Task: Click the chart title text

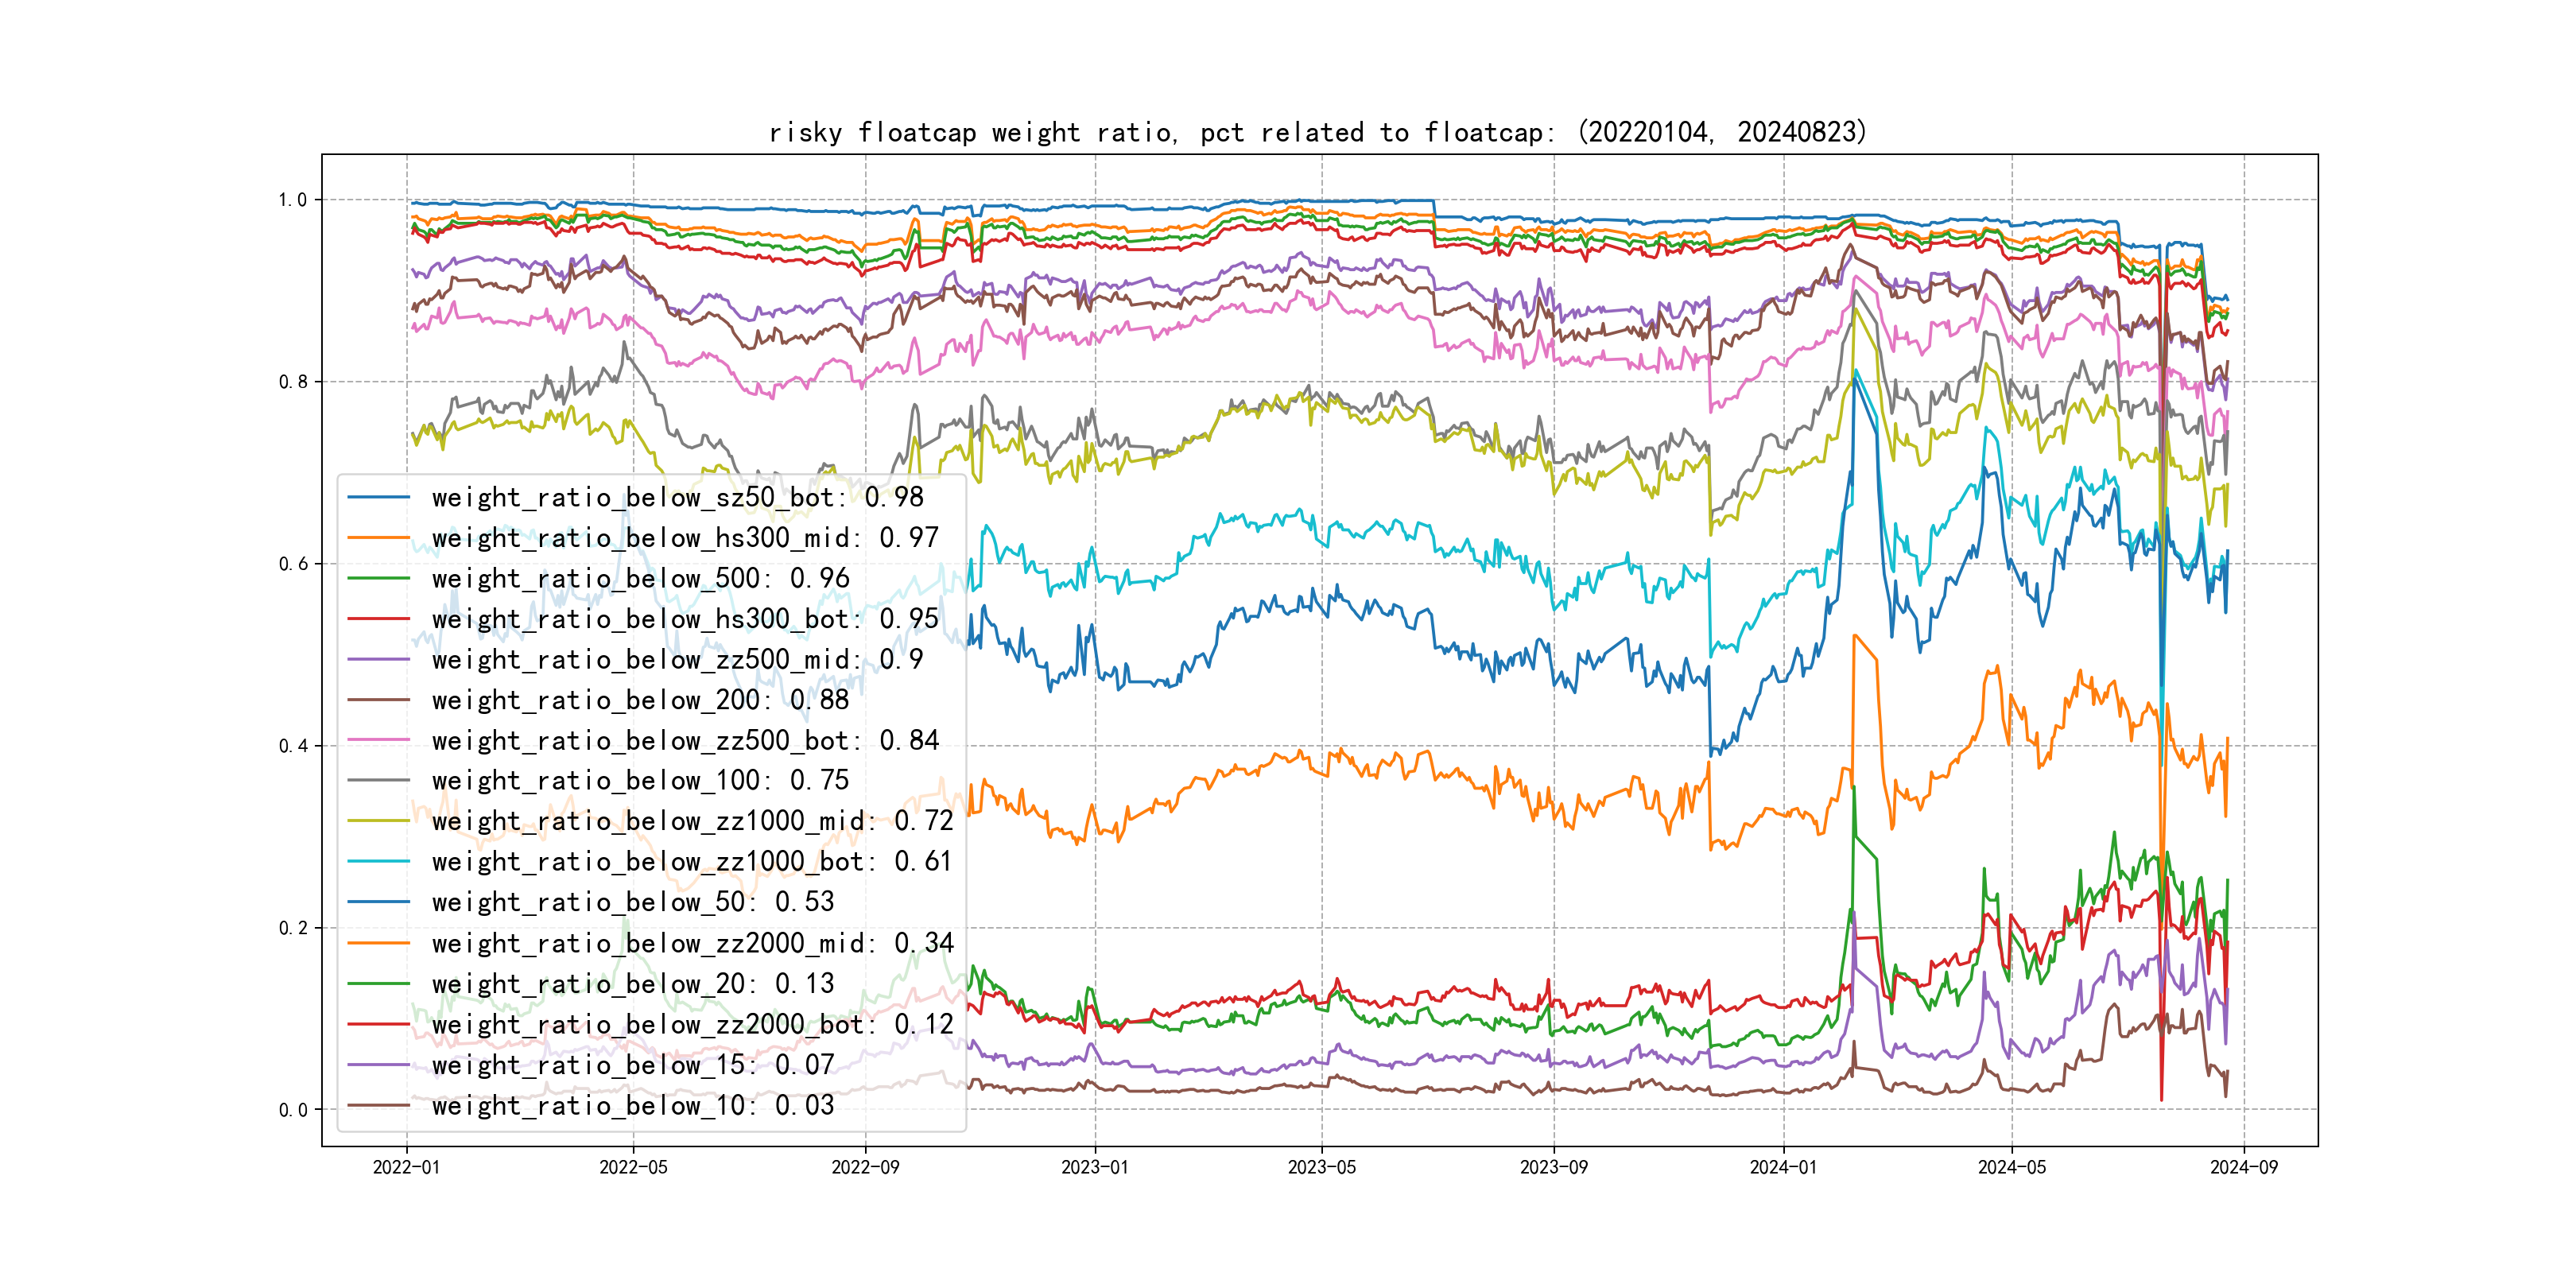Action: coord(1317,132)
